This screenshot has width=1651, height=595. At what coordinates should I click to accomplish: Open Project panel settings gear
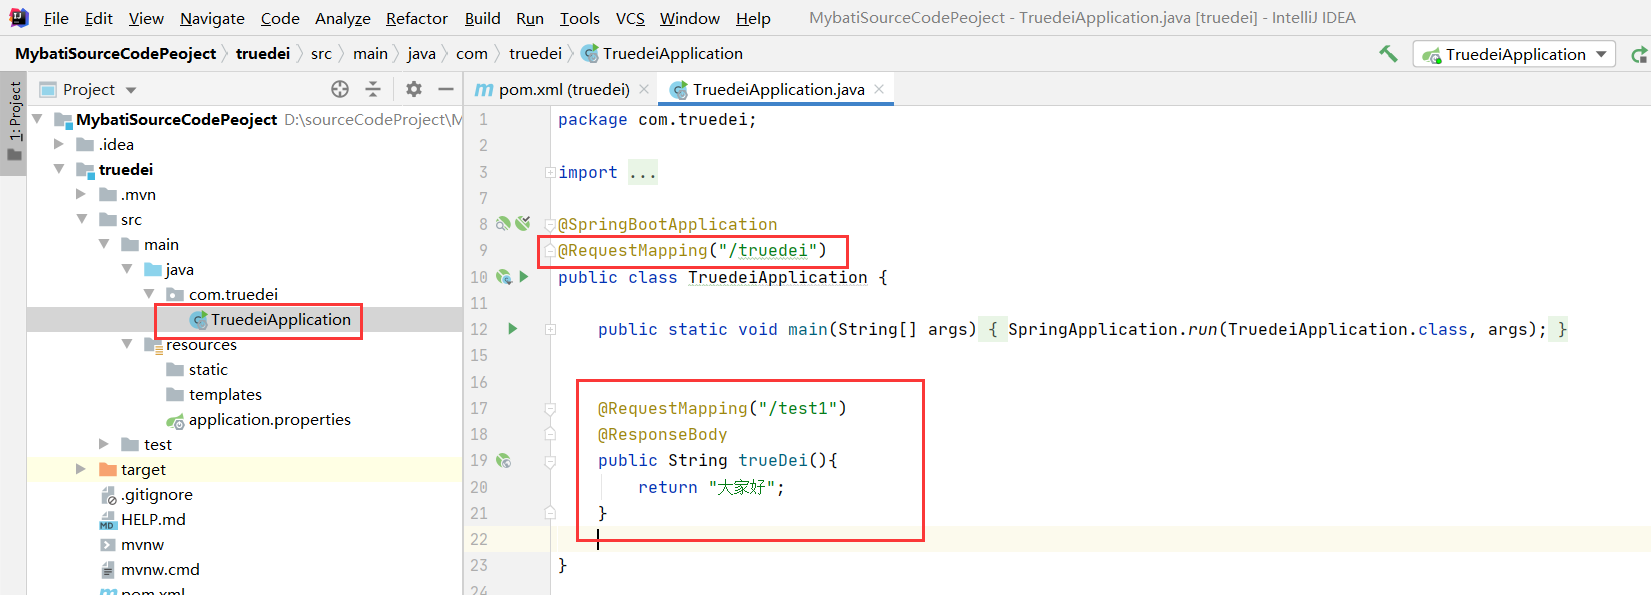(x=414, y=89)
